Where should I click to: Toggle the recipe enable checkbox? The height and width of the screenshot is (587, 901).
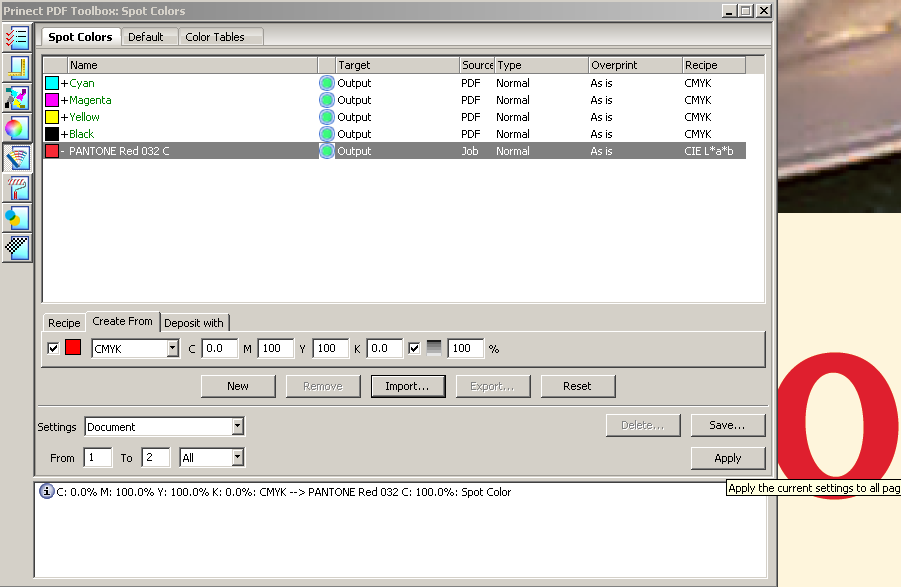(53, 348)
